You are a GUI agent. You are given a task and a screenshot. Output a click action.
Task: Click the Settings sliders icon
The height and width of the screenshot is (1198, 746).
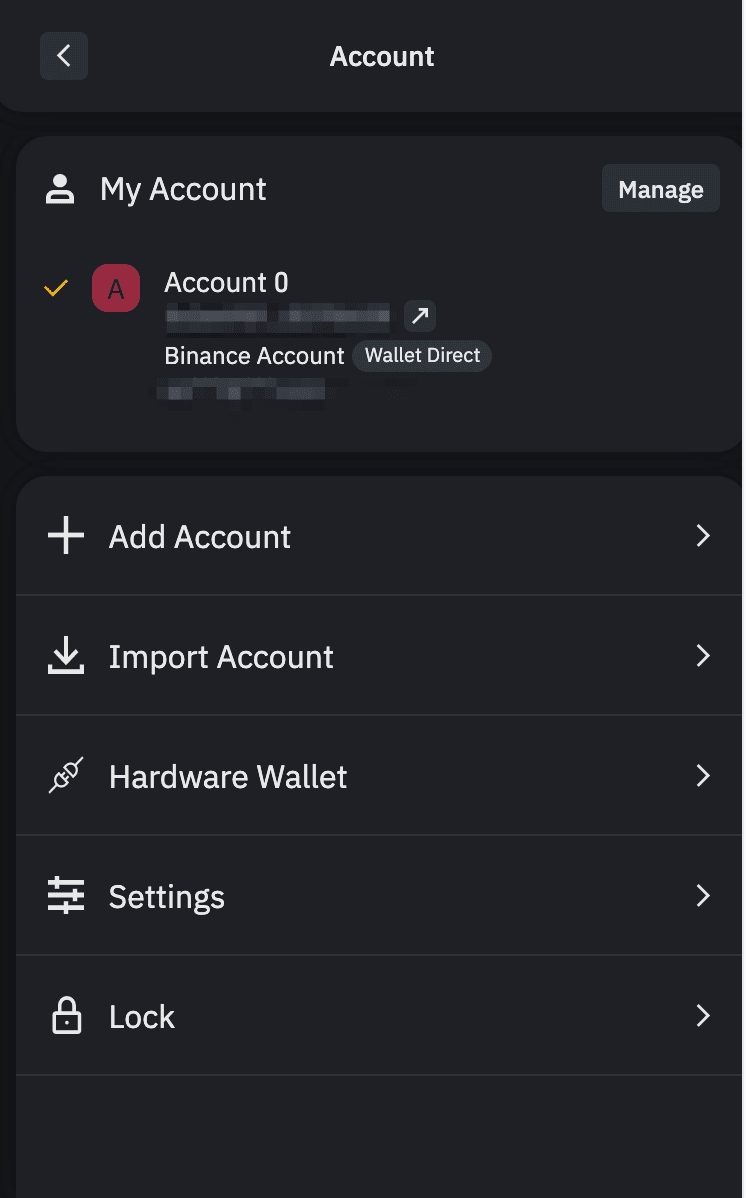coord(66,896)
